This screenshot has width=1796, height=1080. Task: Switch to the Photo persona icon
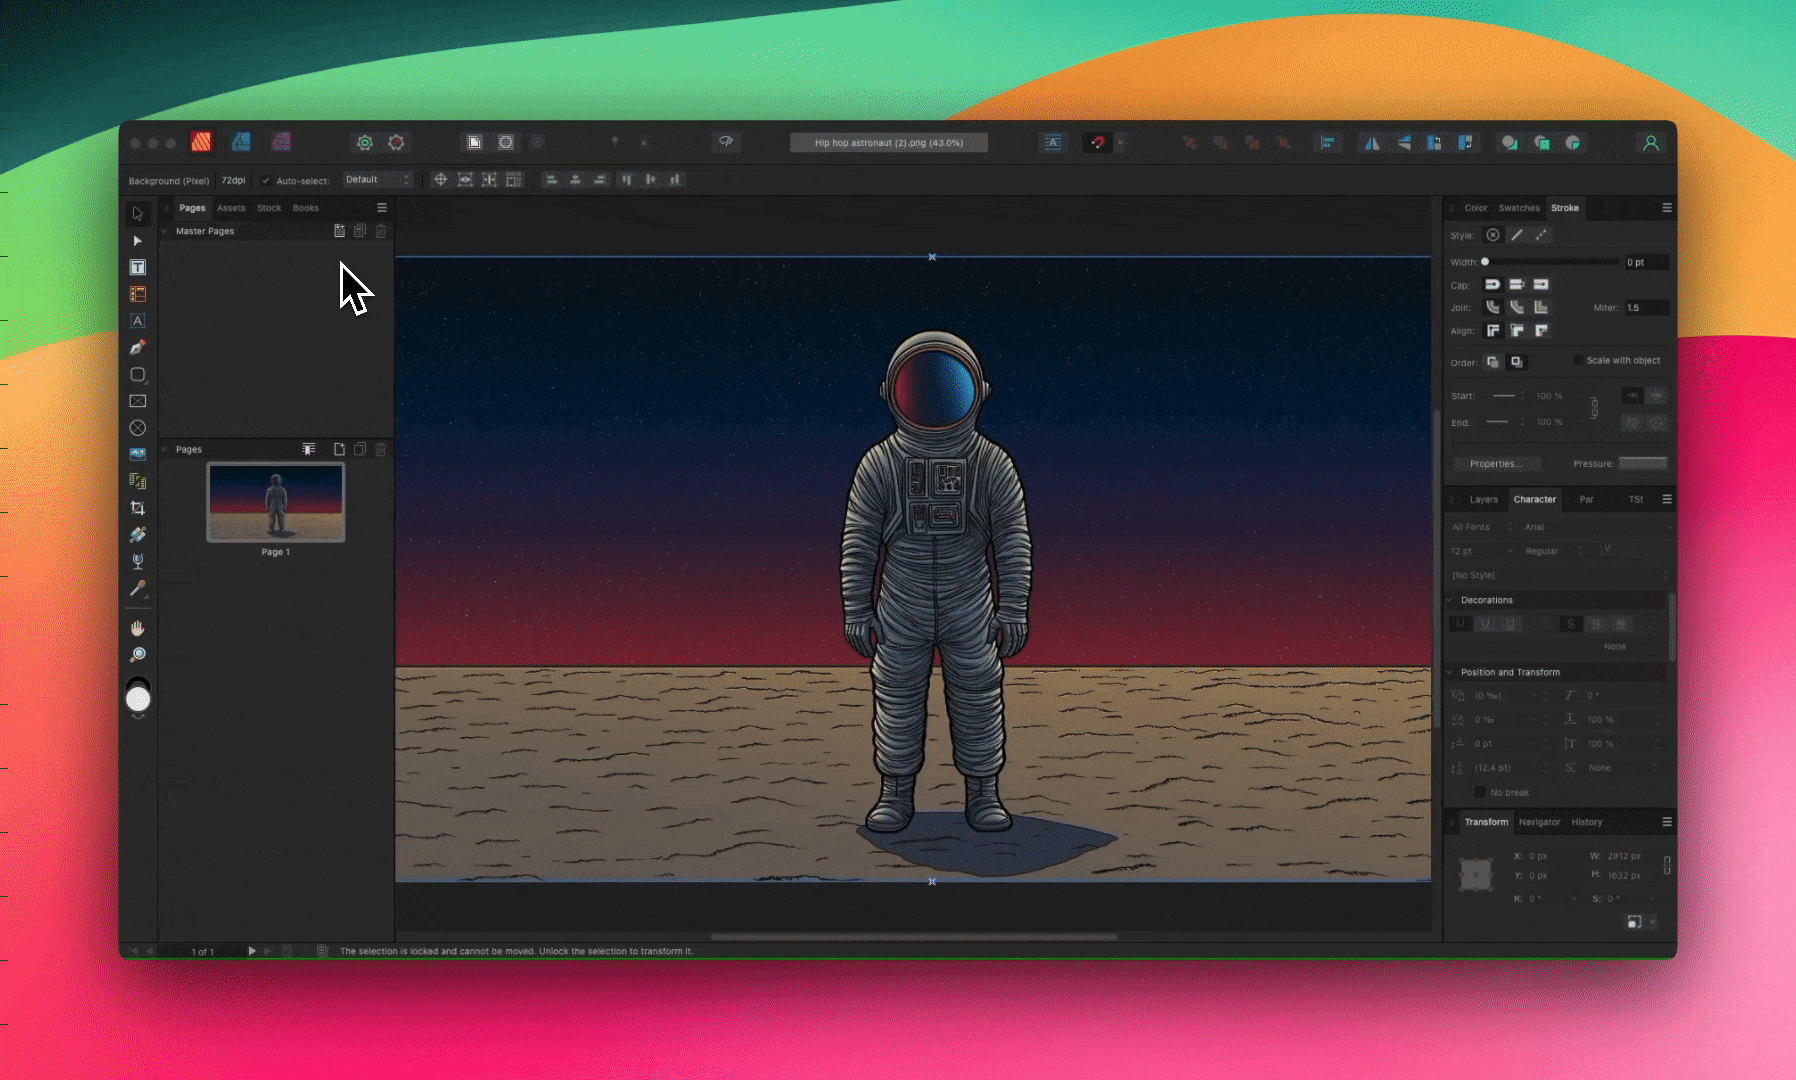(x=282, y=142)
